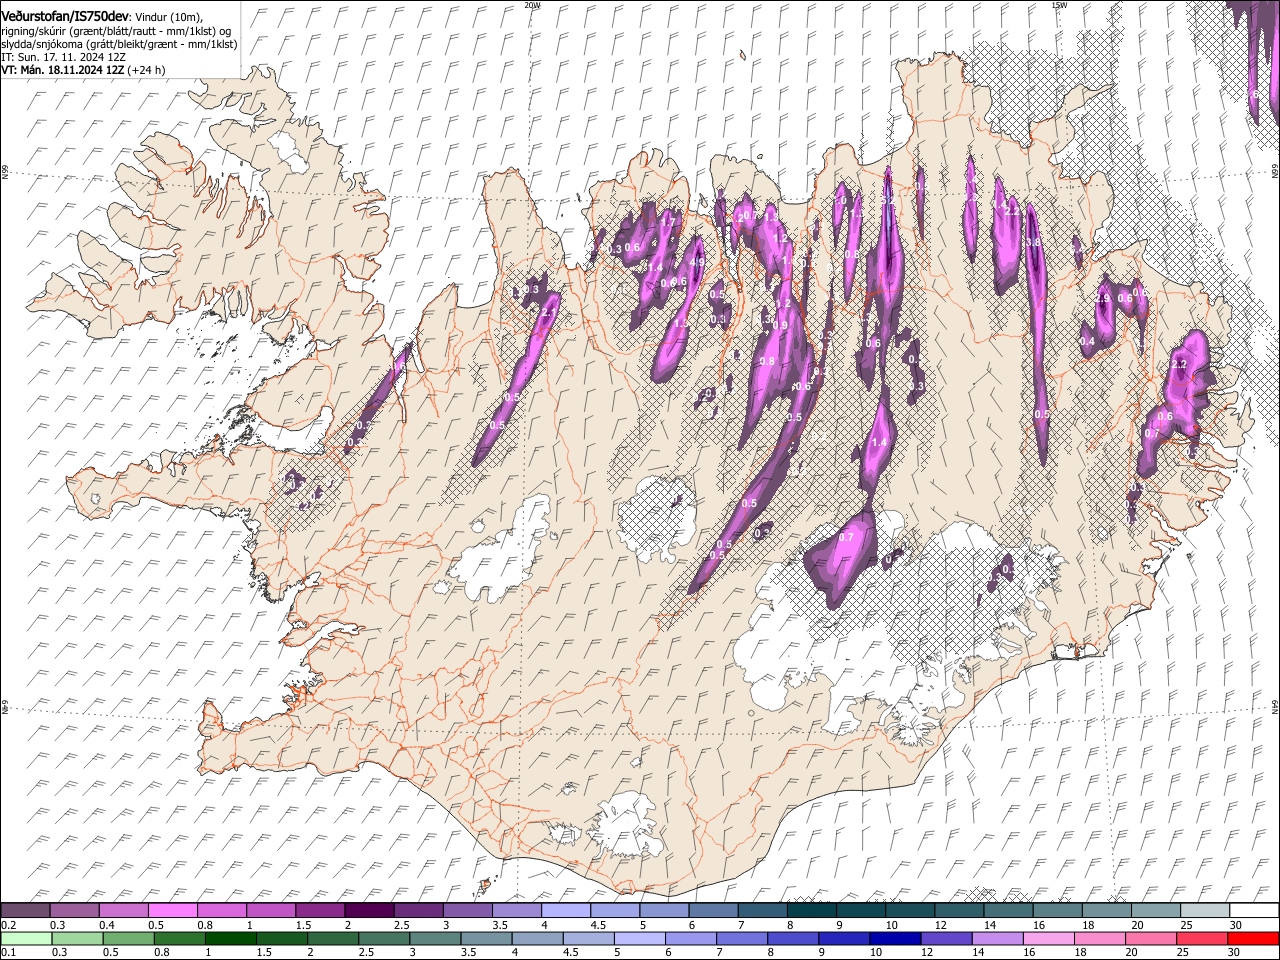Select bottom-row green swatch between 0.5 and 0.8

click(128, 938)
